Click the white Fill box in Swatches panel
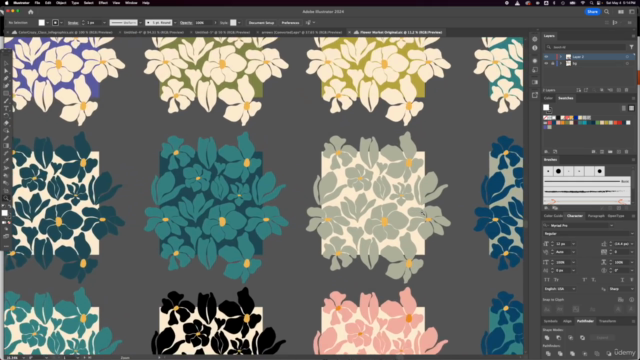This screenshot has width=640, height=360. click(546, 107)
